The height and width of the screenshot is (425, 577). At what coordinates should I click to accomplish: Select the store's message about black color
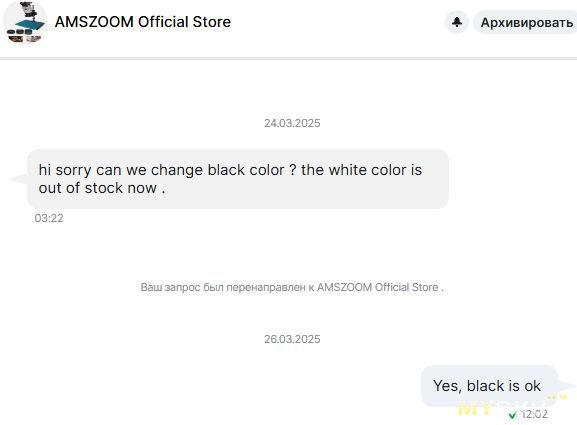click(x=238, y=179)
